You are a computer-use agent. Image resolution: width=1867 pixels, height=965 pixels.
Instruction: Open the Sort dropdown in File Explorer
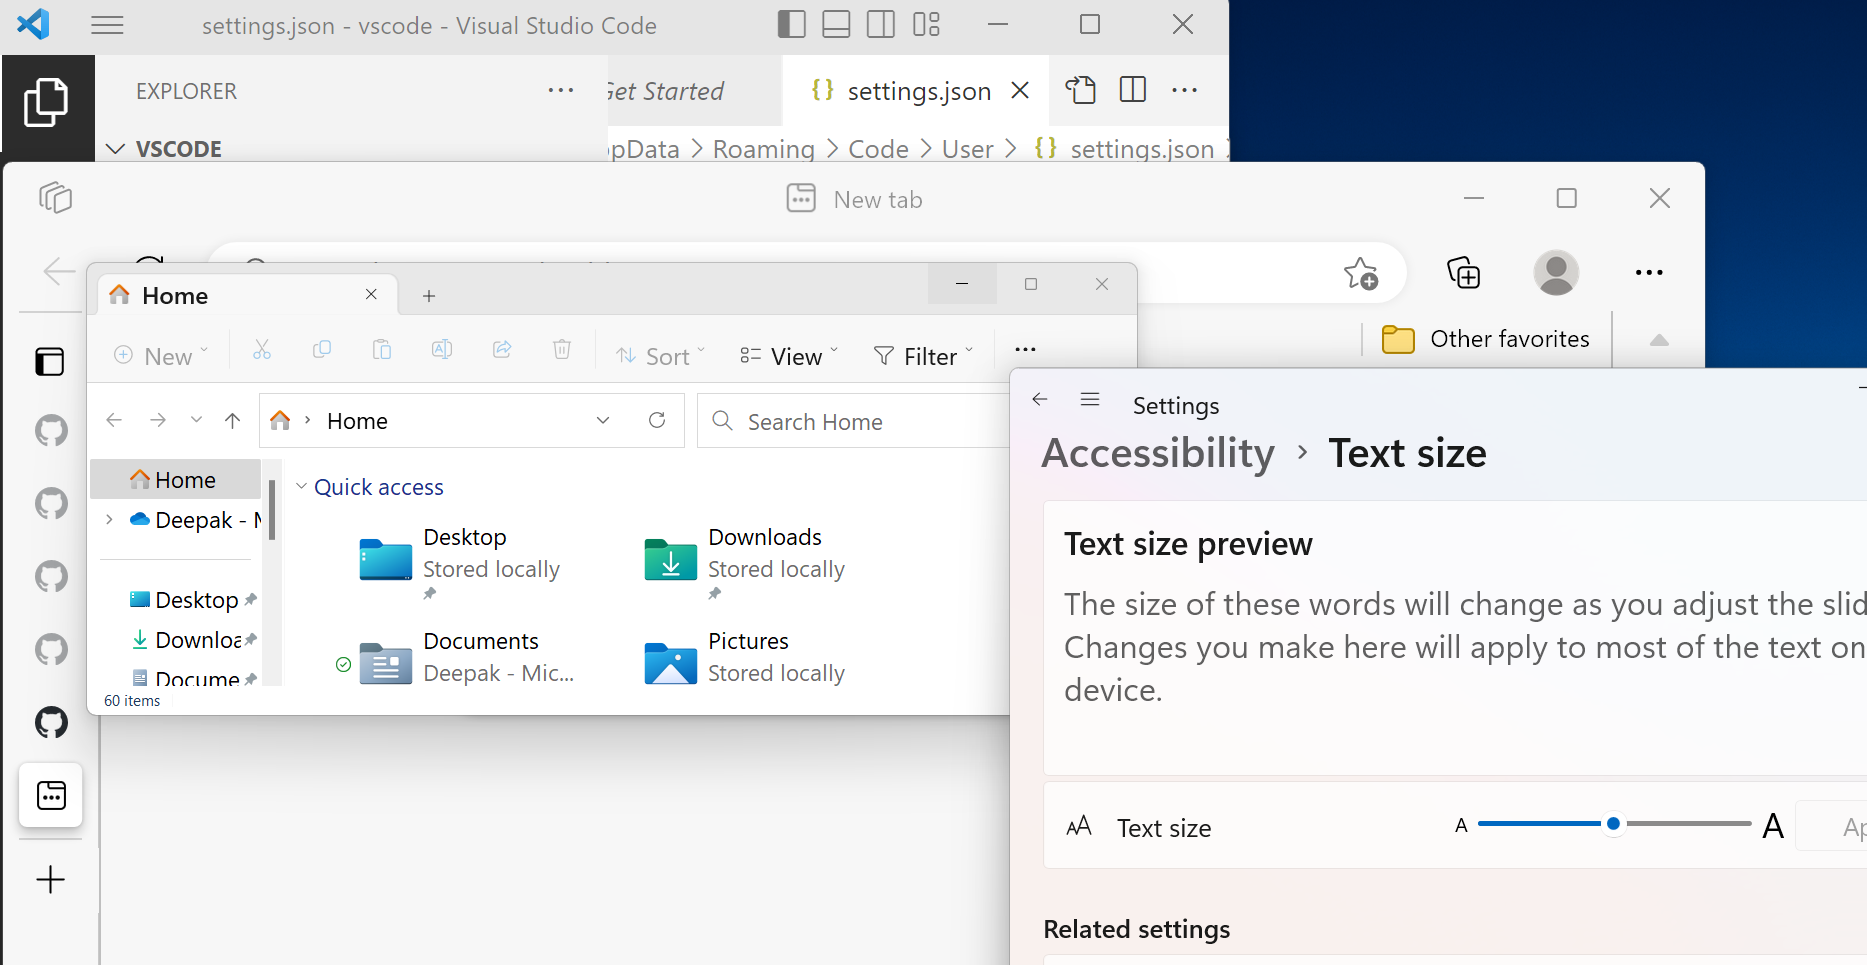tap(661, 356)
